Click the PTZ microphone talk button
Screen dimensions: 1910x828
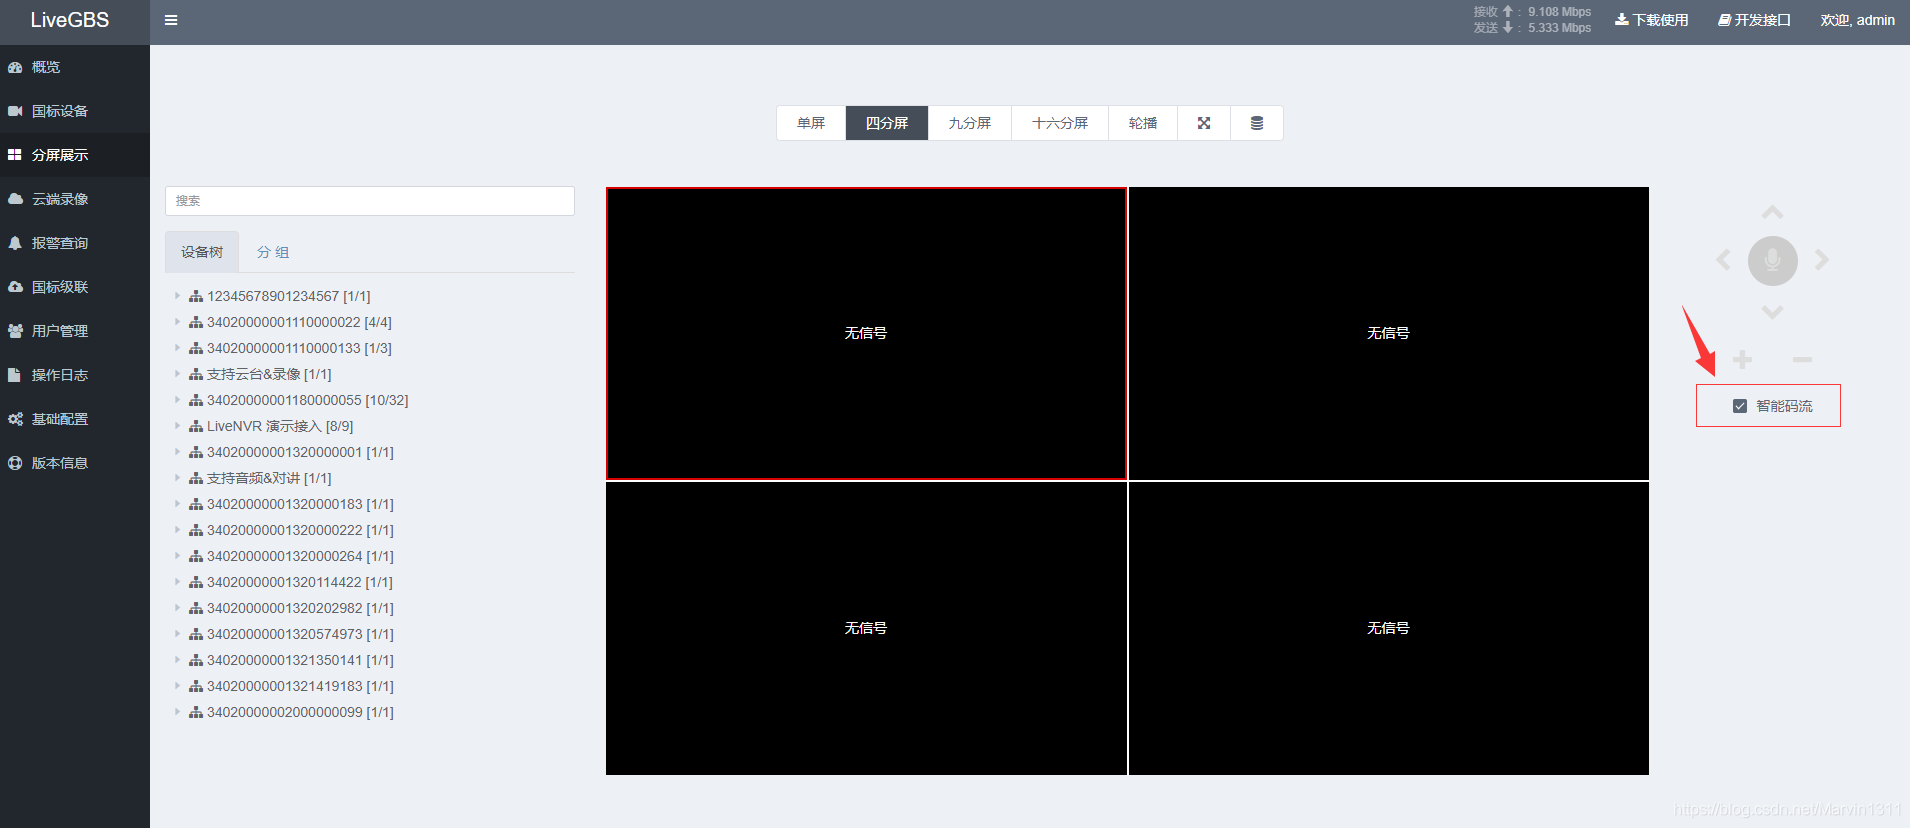[x=1772, y=261]
